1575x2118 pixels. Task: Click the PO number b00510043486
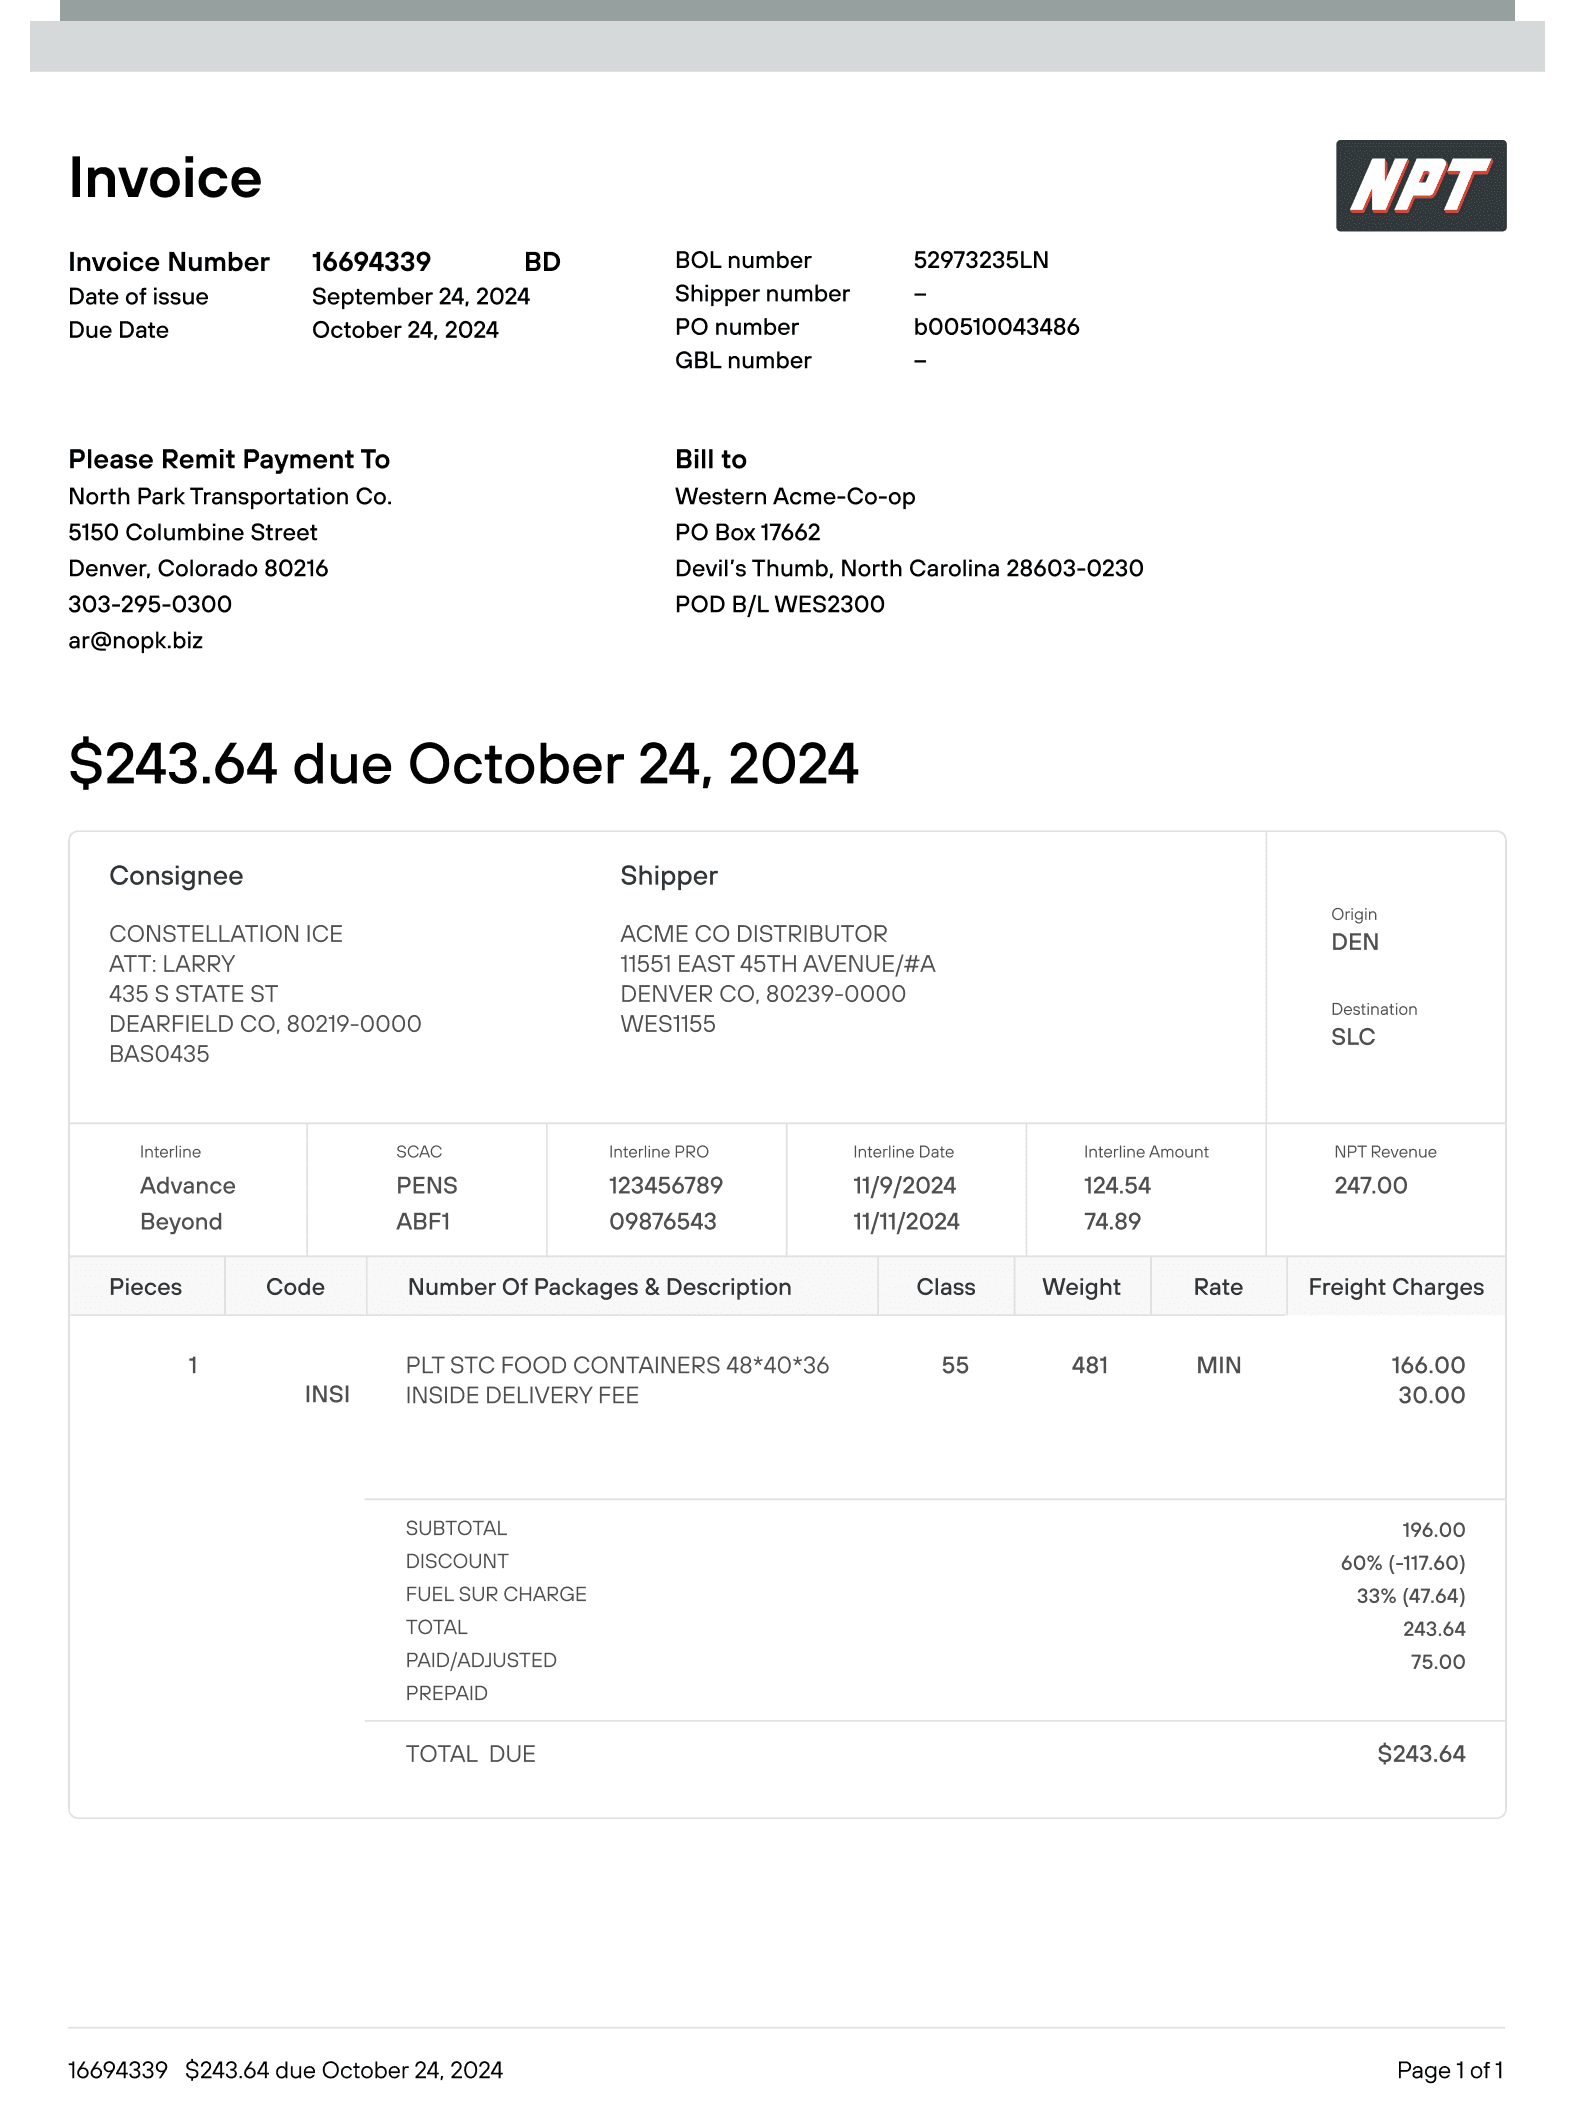coord(996,327)
